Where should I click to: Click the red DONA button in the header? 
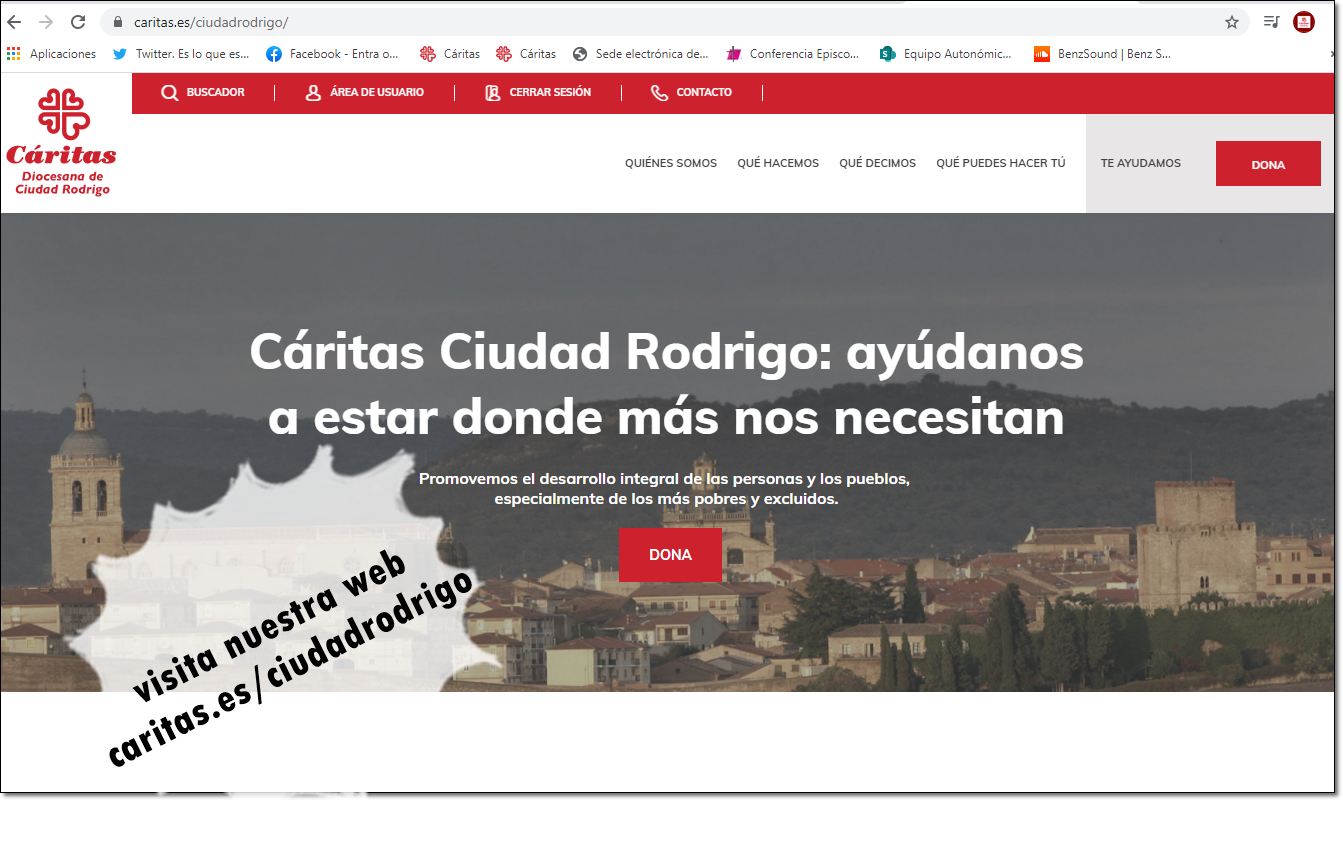point(1268,164)
